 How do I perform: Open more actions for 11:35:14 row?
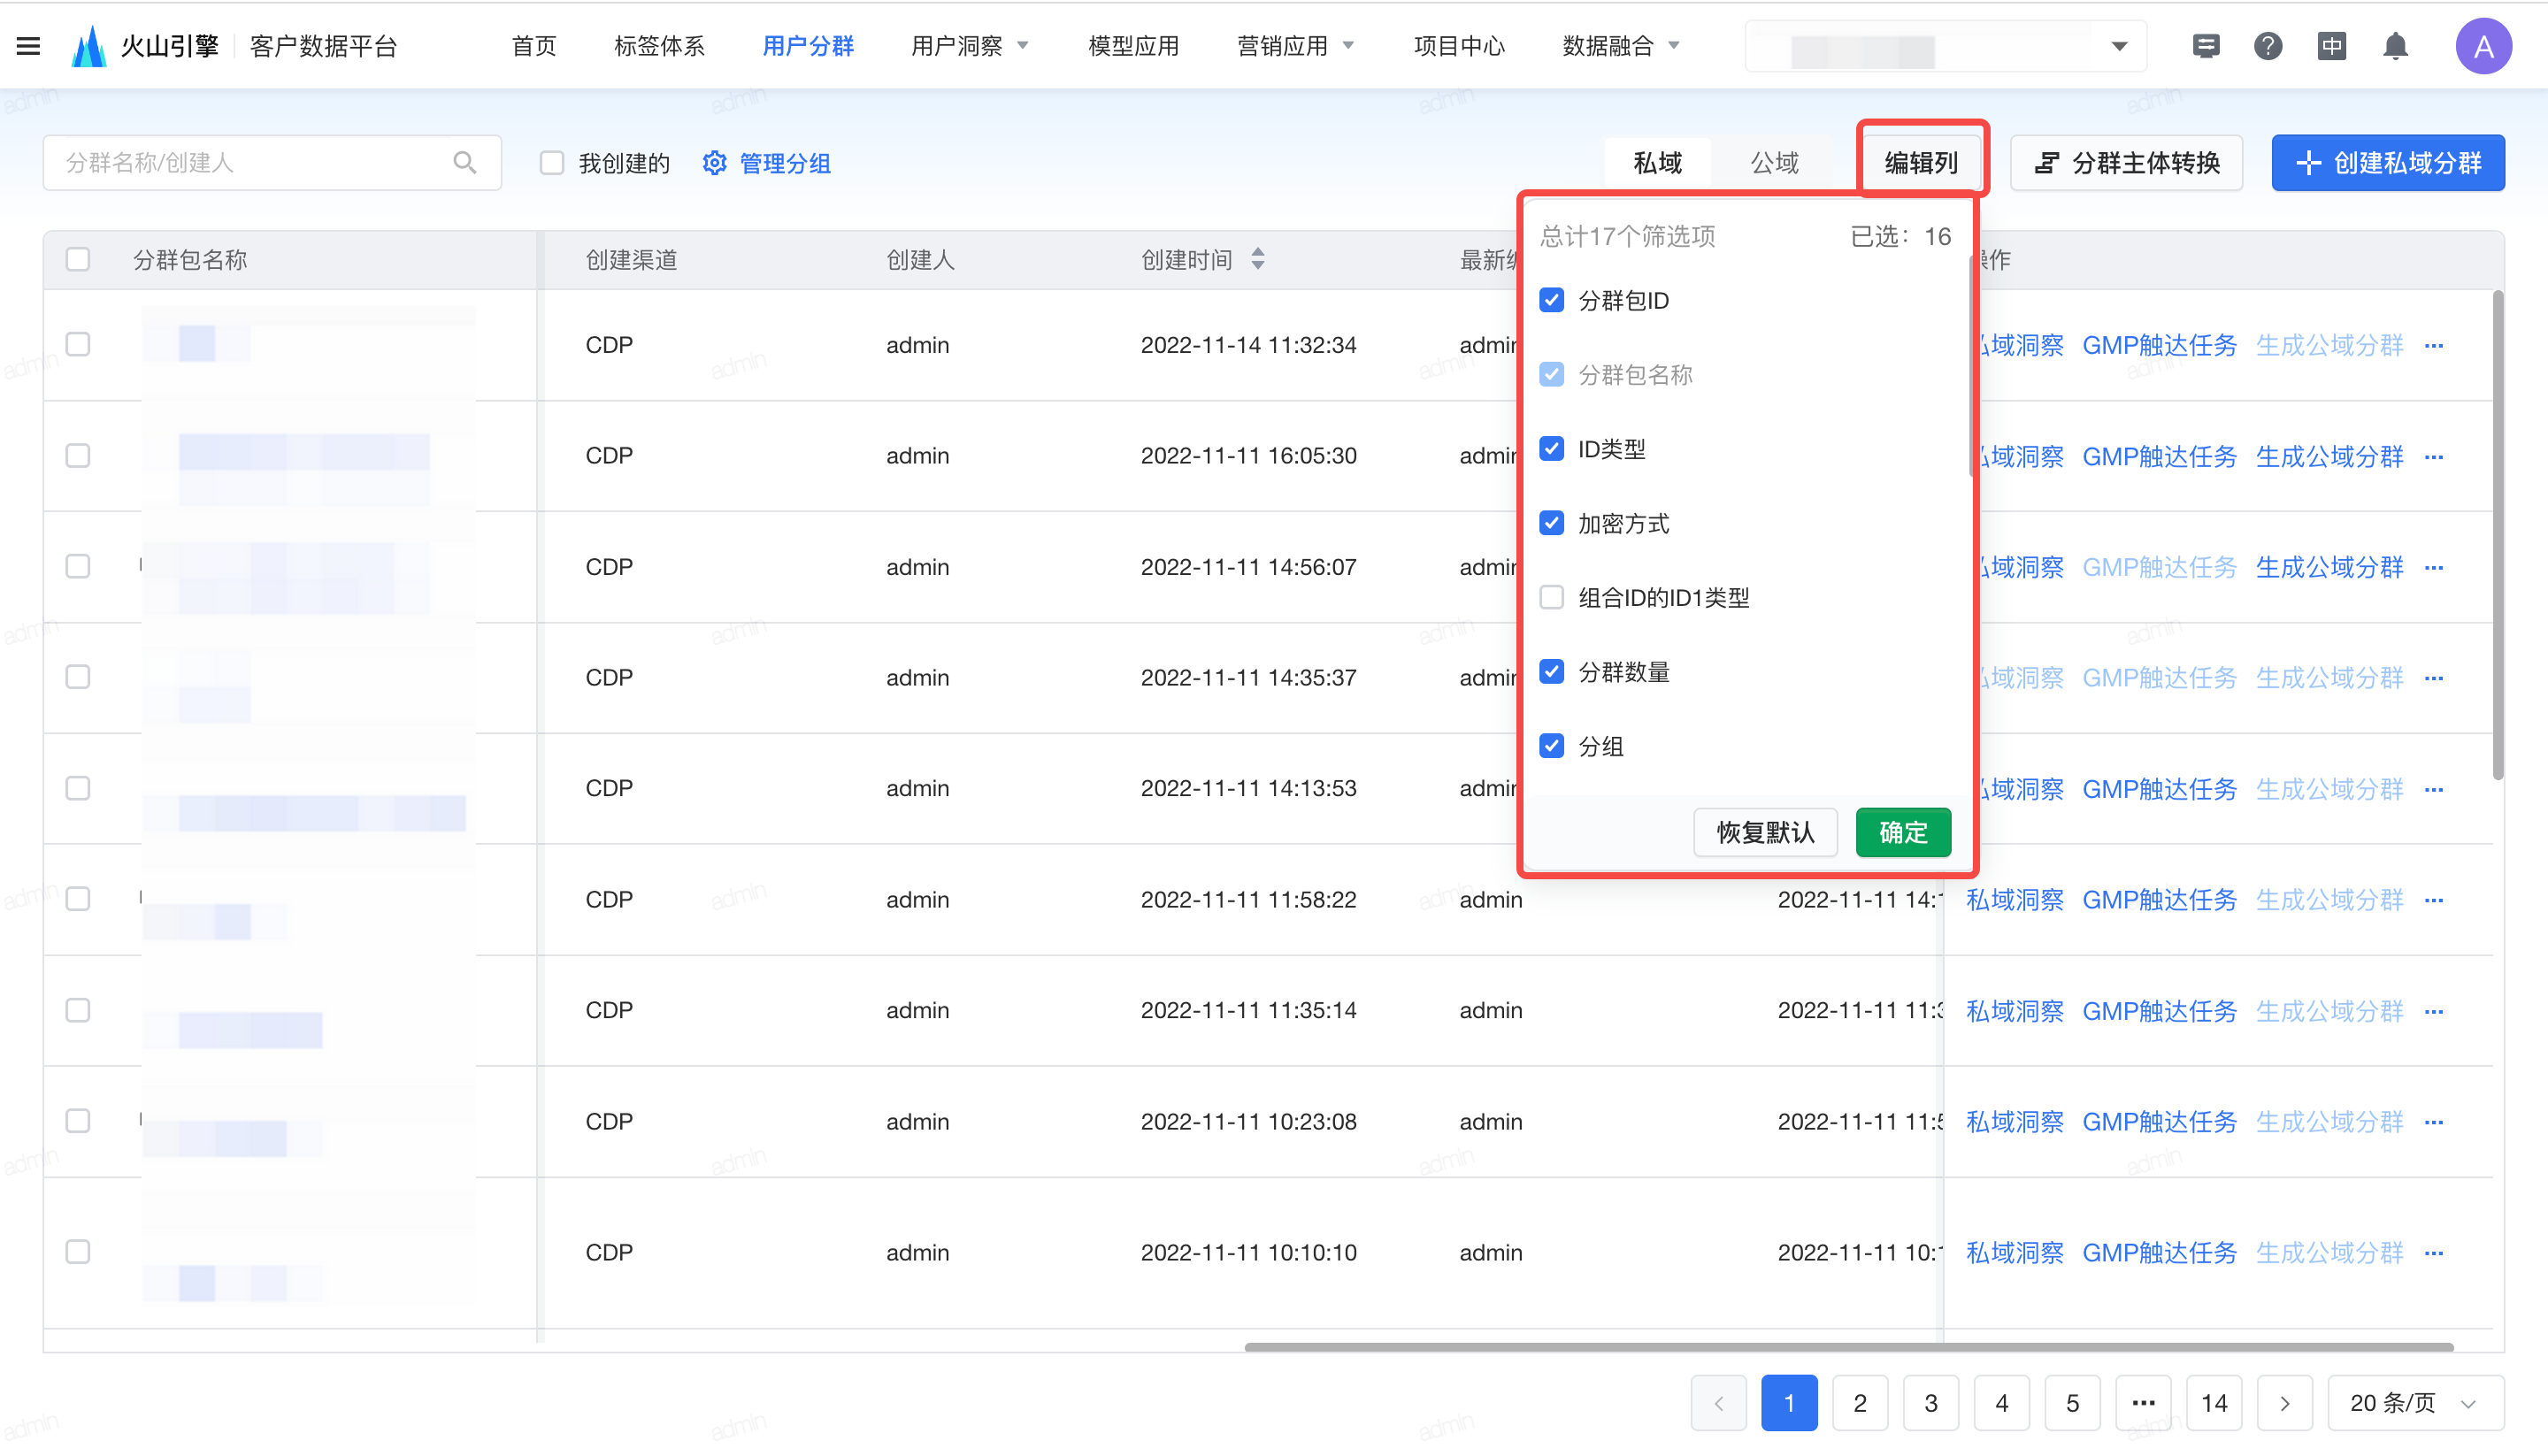coord(2434,1012)
